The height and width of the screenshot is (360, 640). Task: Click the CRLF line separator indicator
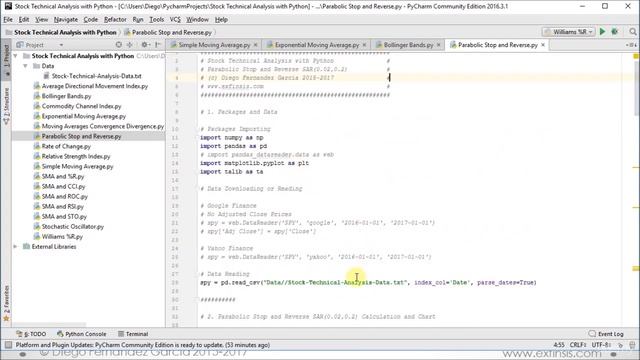[578, 345]
